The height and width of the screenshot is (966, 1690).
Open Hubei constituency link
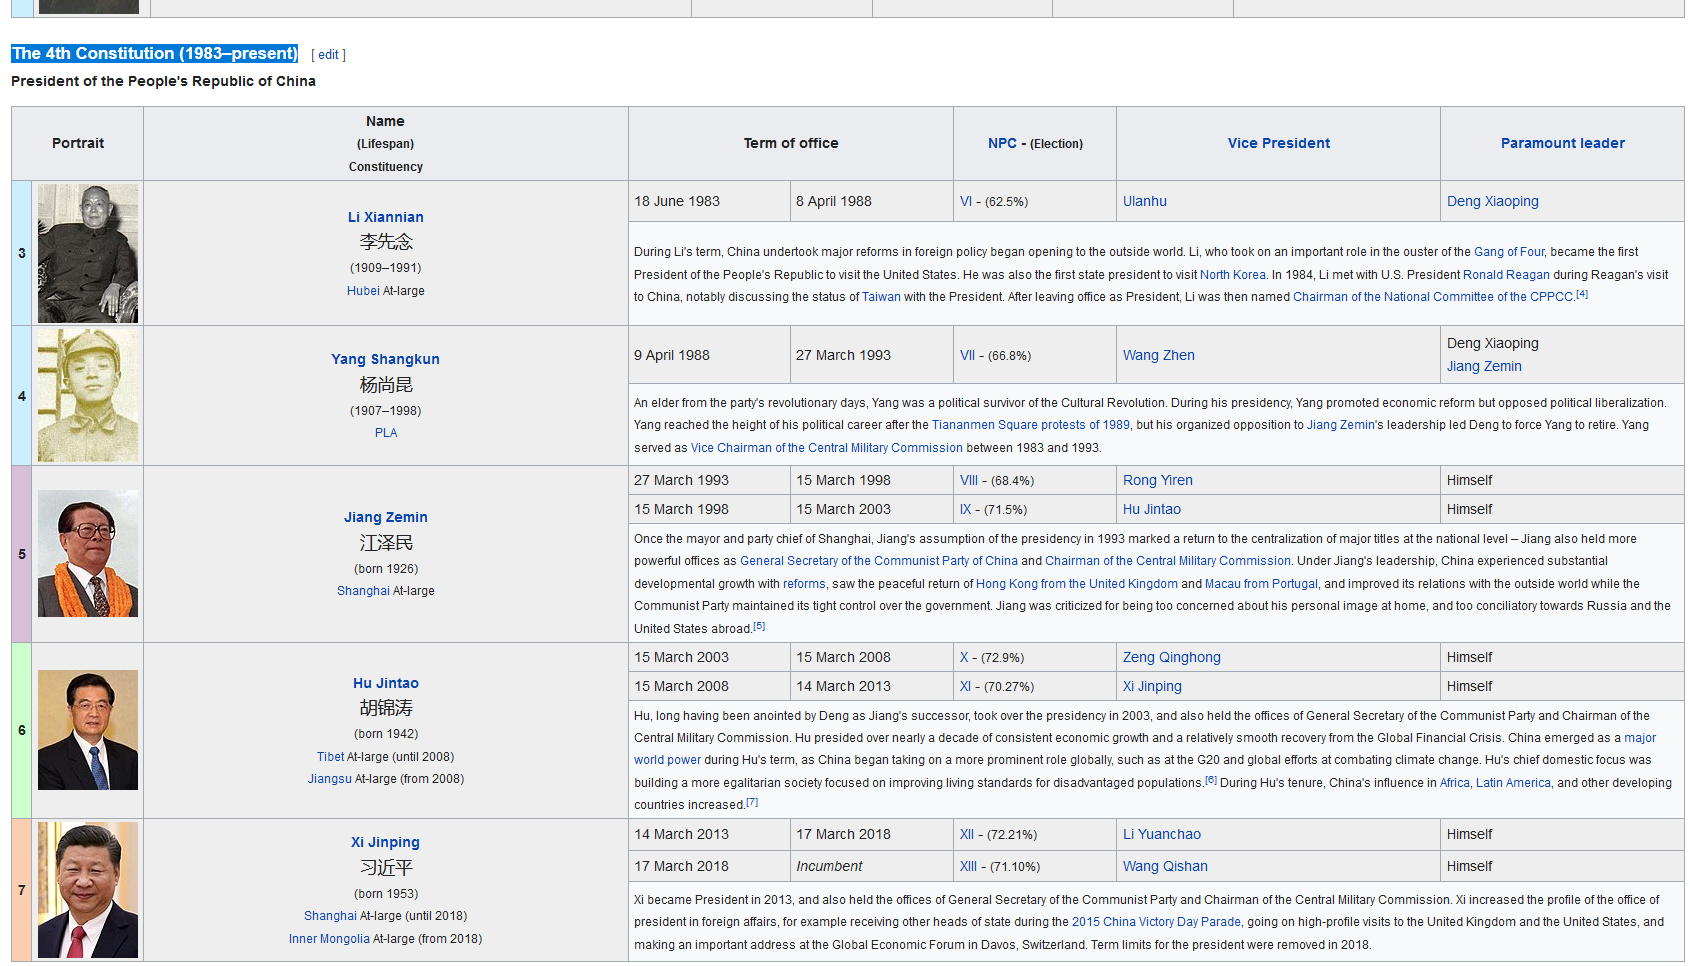[x=363, y=291]
